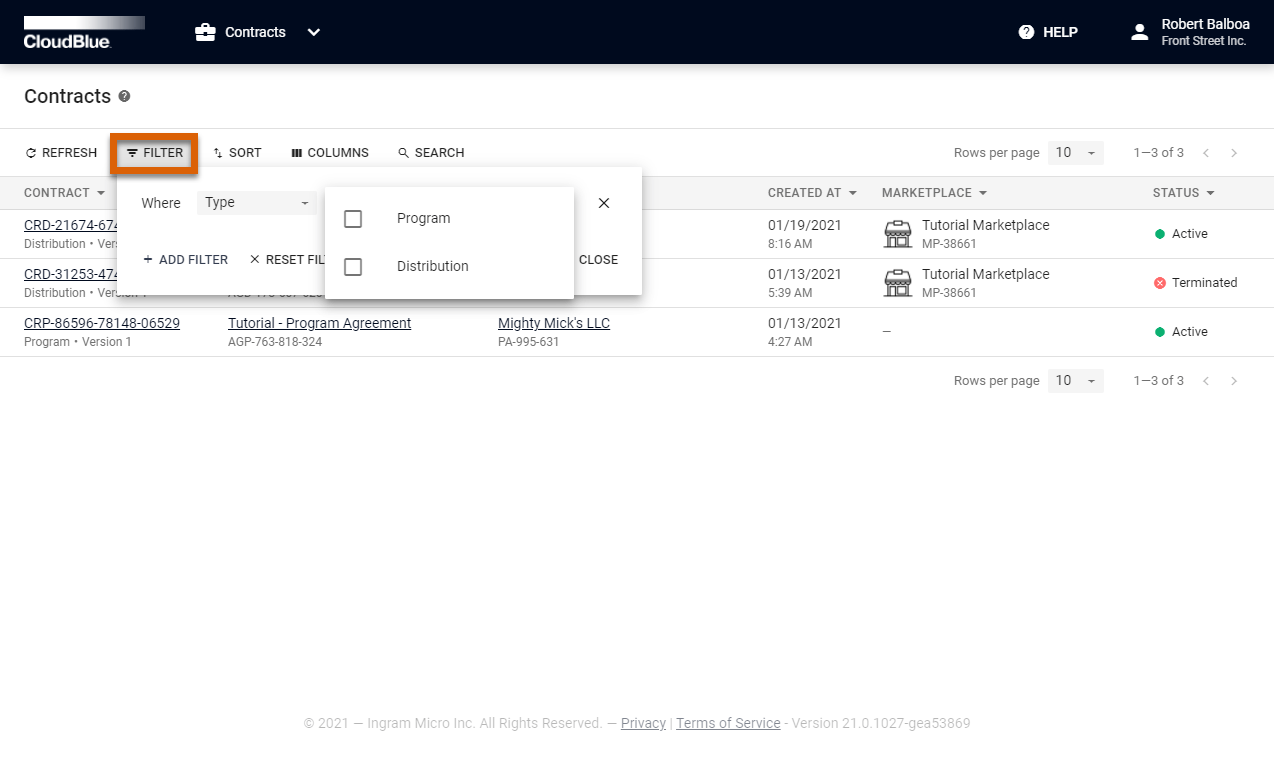Click the Tutorial Marketplace store icon in first row
The image size is (1274, 758).
[x=898, y=234]
